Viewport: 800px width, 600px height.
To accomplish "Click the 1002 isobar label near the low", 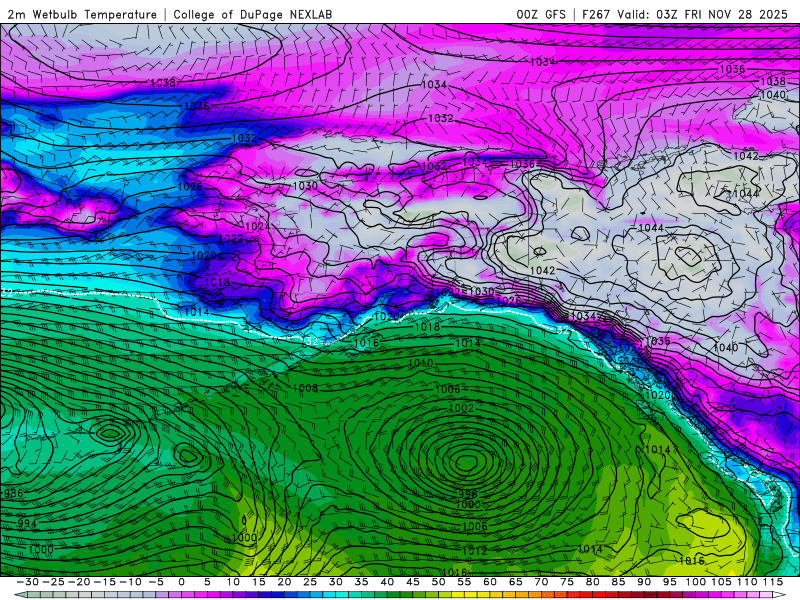I will point(461,408).
